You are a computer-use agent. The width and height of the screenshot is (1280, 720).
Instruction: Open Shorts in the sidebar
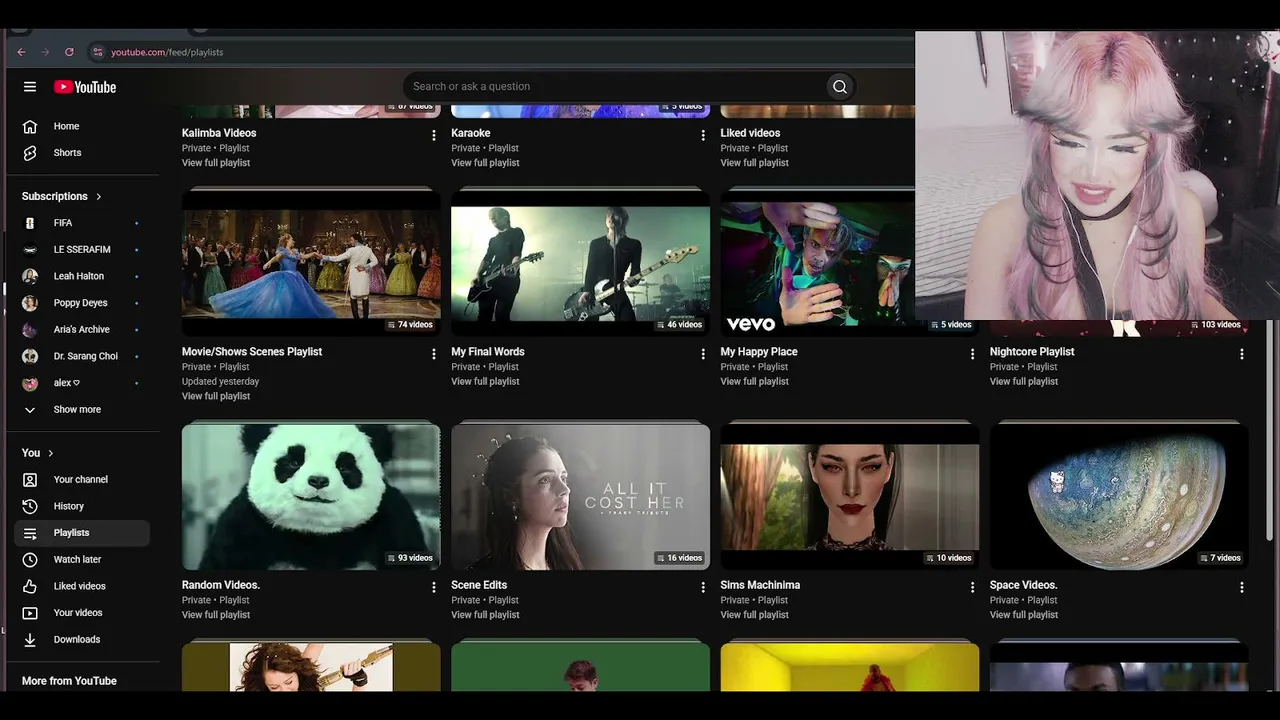[x=82, y=153]
